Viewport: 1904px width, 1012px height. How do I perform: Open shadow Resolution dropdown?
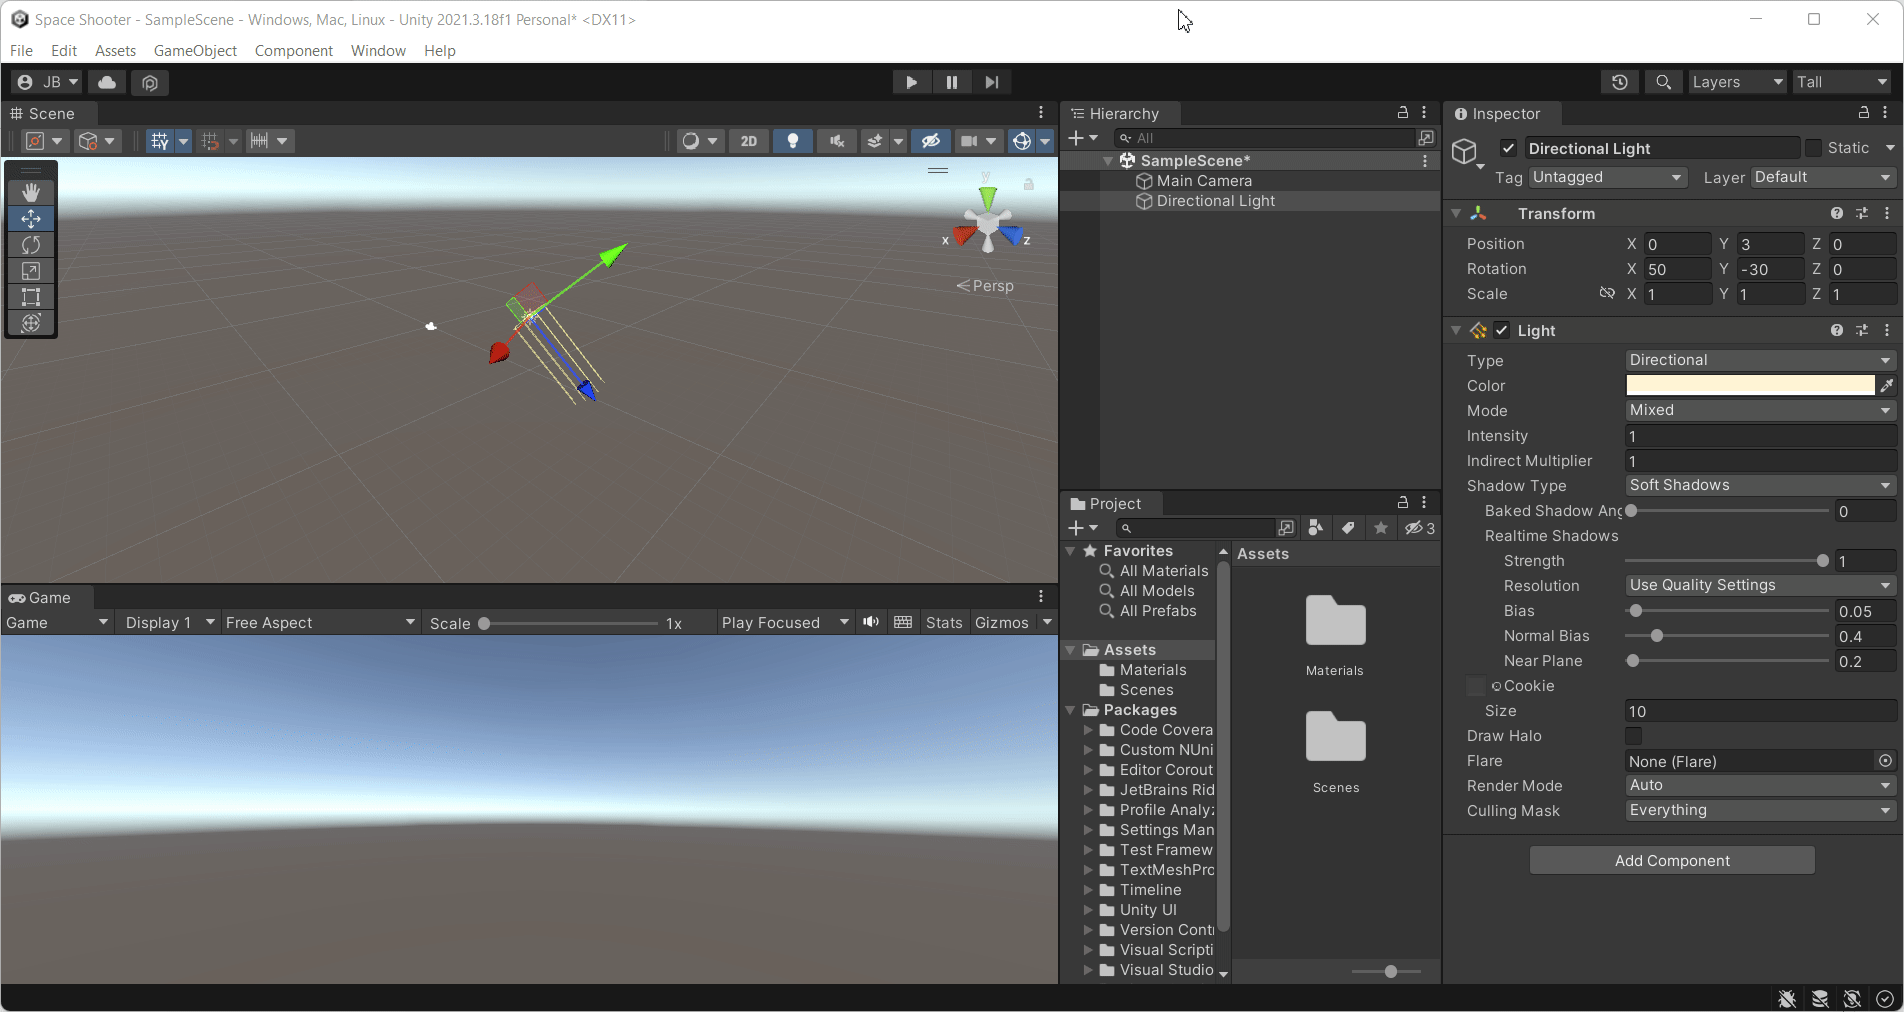pyautogui.click(x=1760, y=585)
